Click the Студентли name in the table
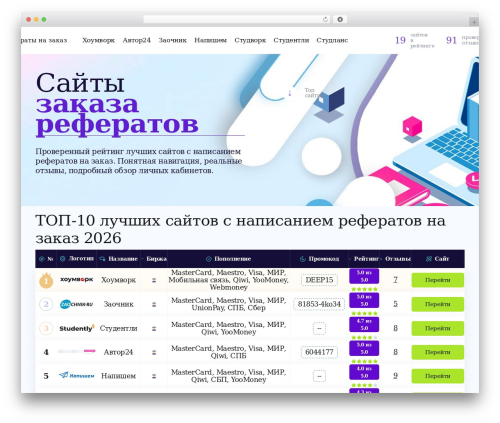This screenshot has width=500, height=423. tap(119, 328)
